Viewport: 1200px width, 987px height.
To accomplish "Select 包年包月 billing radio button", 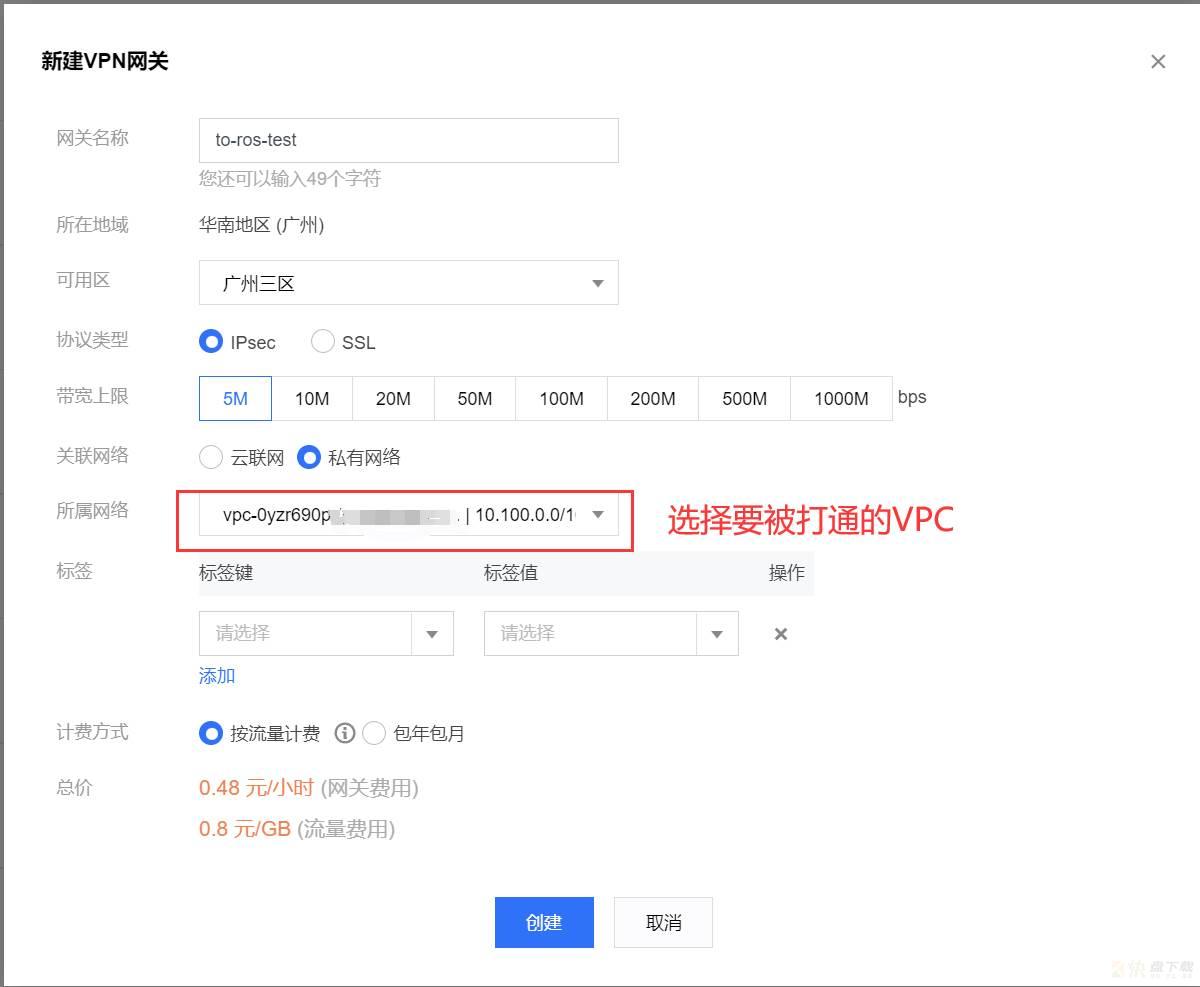I will (x=373, y=734).
